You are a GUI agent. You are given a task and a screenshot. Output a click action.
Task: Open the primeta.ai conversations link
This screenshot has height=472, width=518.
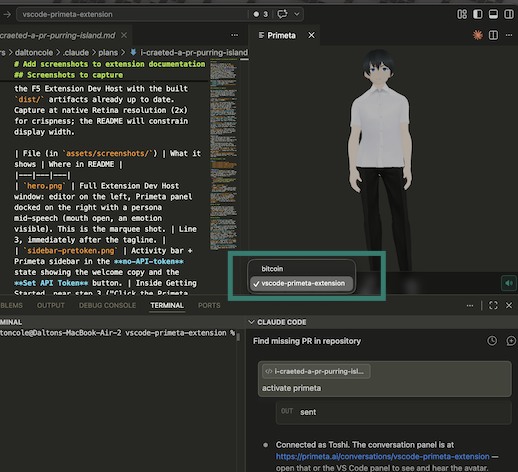[x=383, y=456]
